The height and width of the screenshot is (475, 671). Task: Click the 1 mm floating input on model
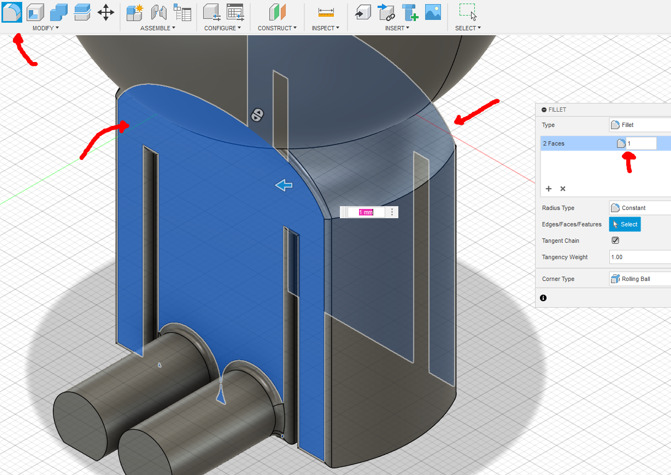tap(366, 212)
